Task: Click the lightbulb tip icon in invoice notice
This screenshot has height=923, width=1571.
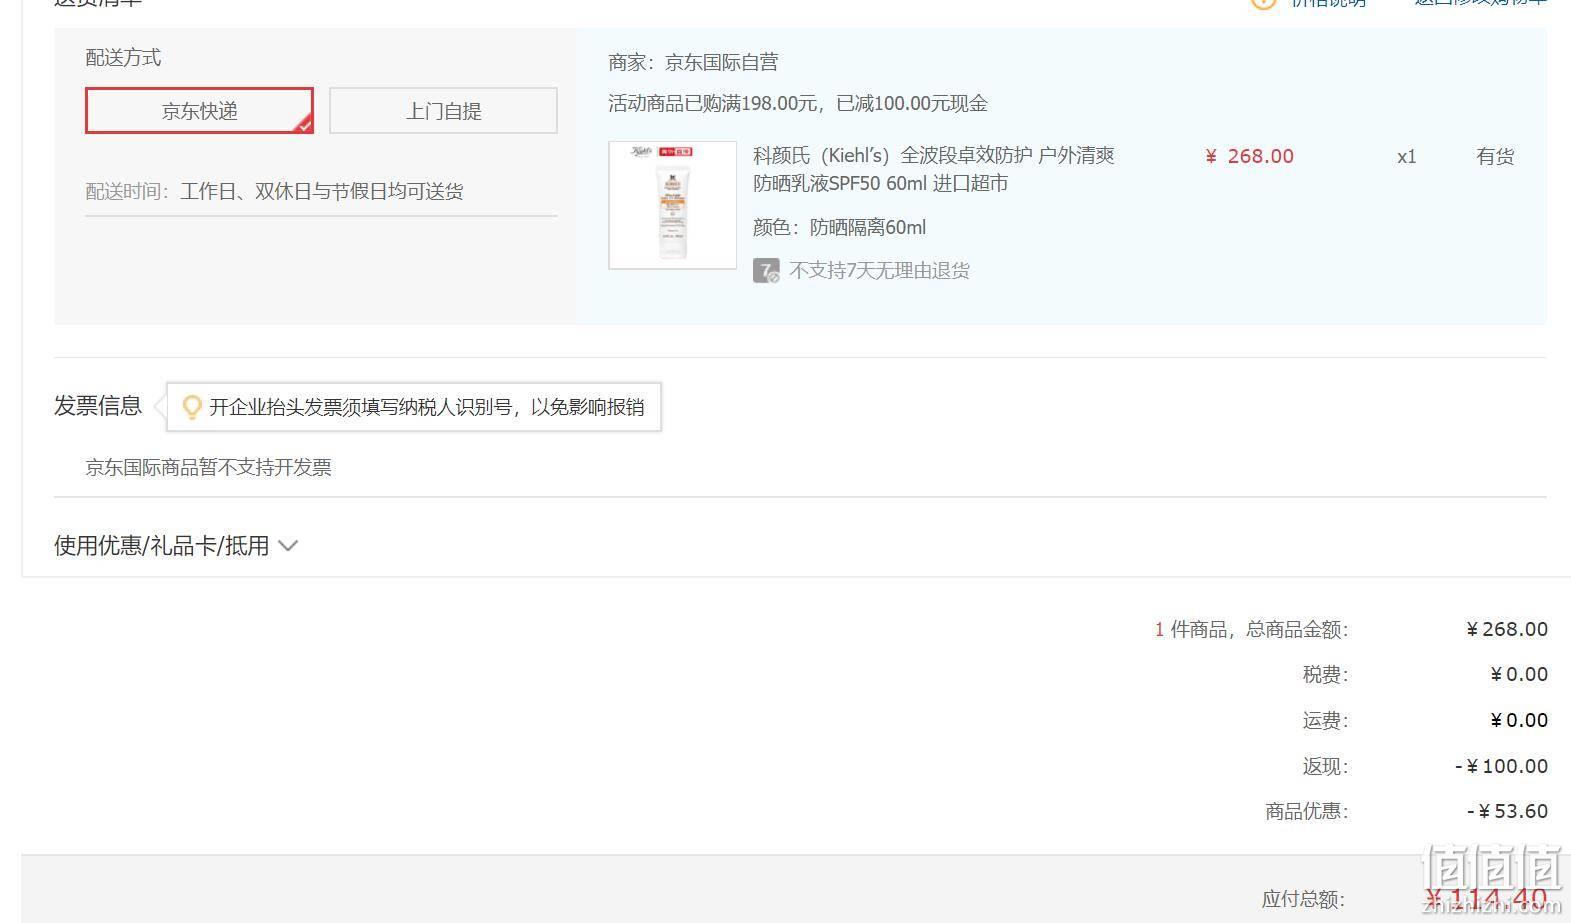Action: pyautogui.click(x=192, y=407)
